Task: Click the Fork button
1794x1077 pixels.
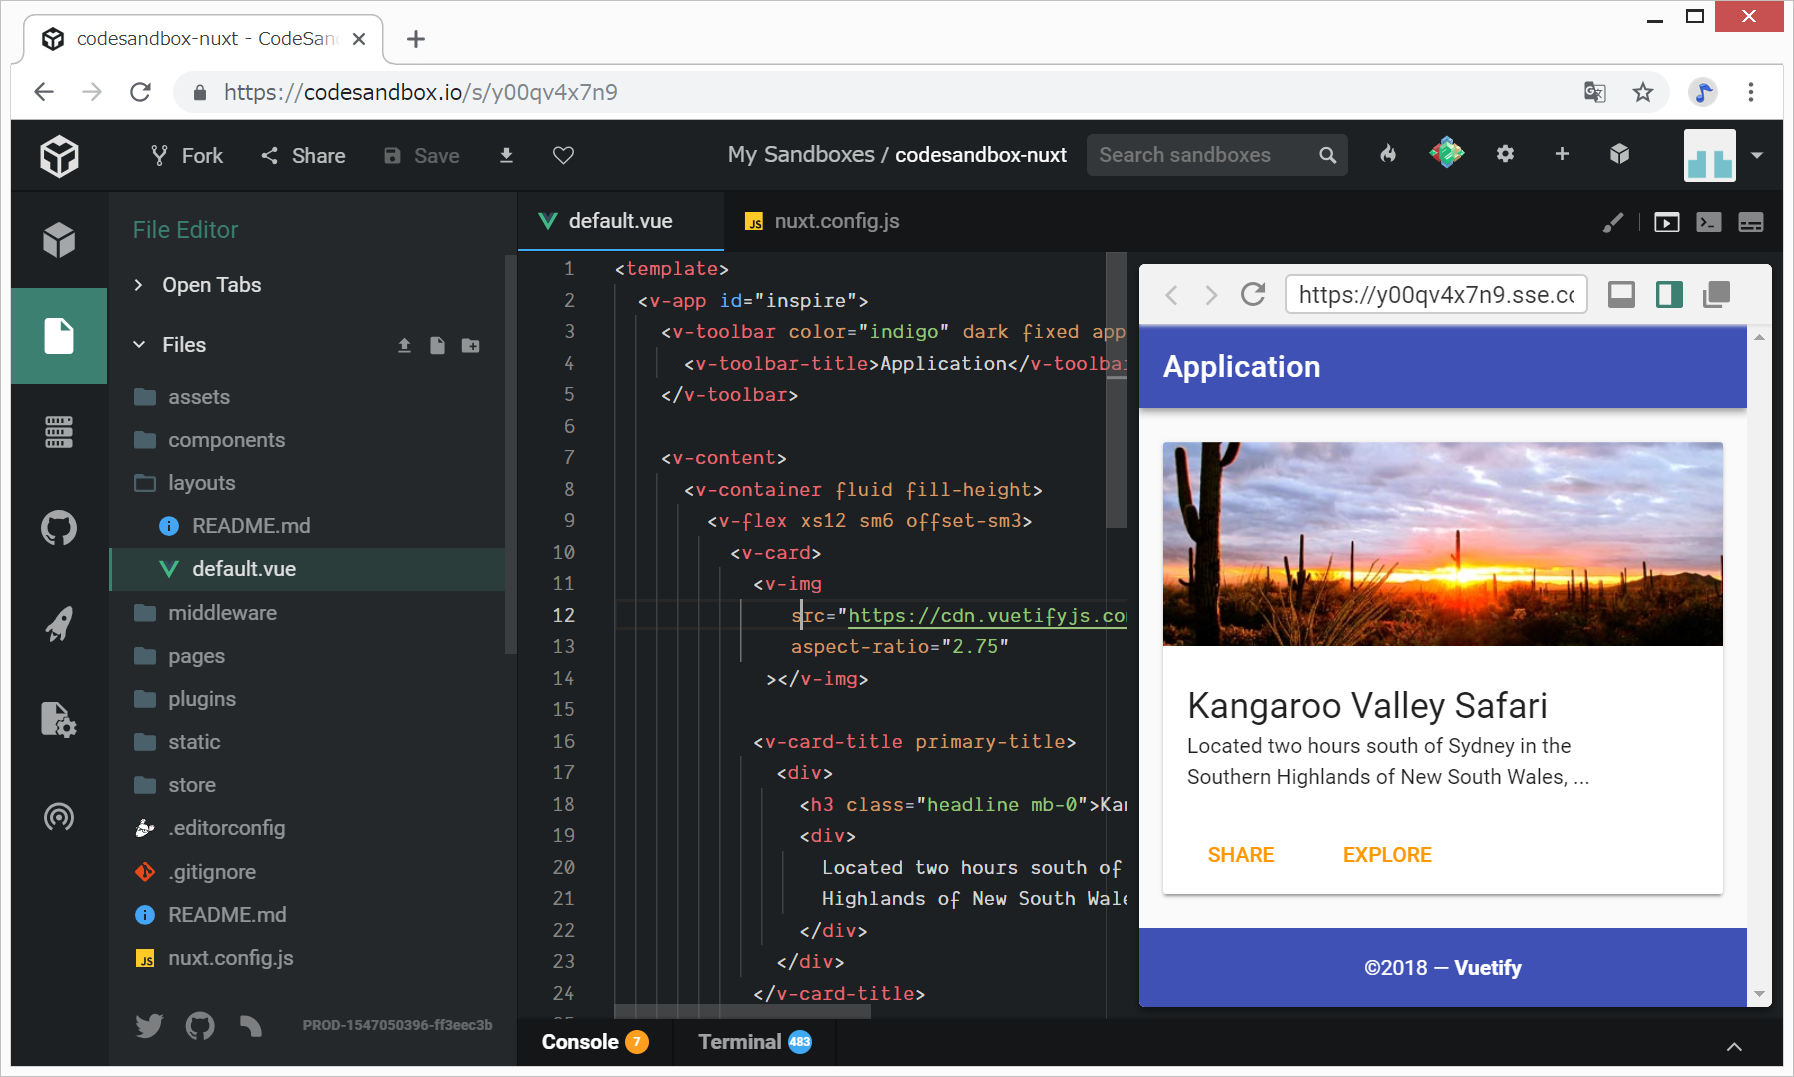Action: 187,155
